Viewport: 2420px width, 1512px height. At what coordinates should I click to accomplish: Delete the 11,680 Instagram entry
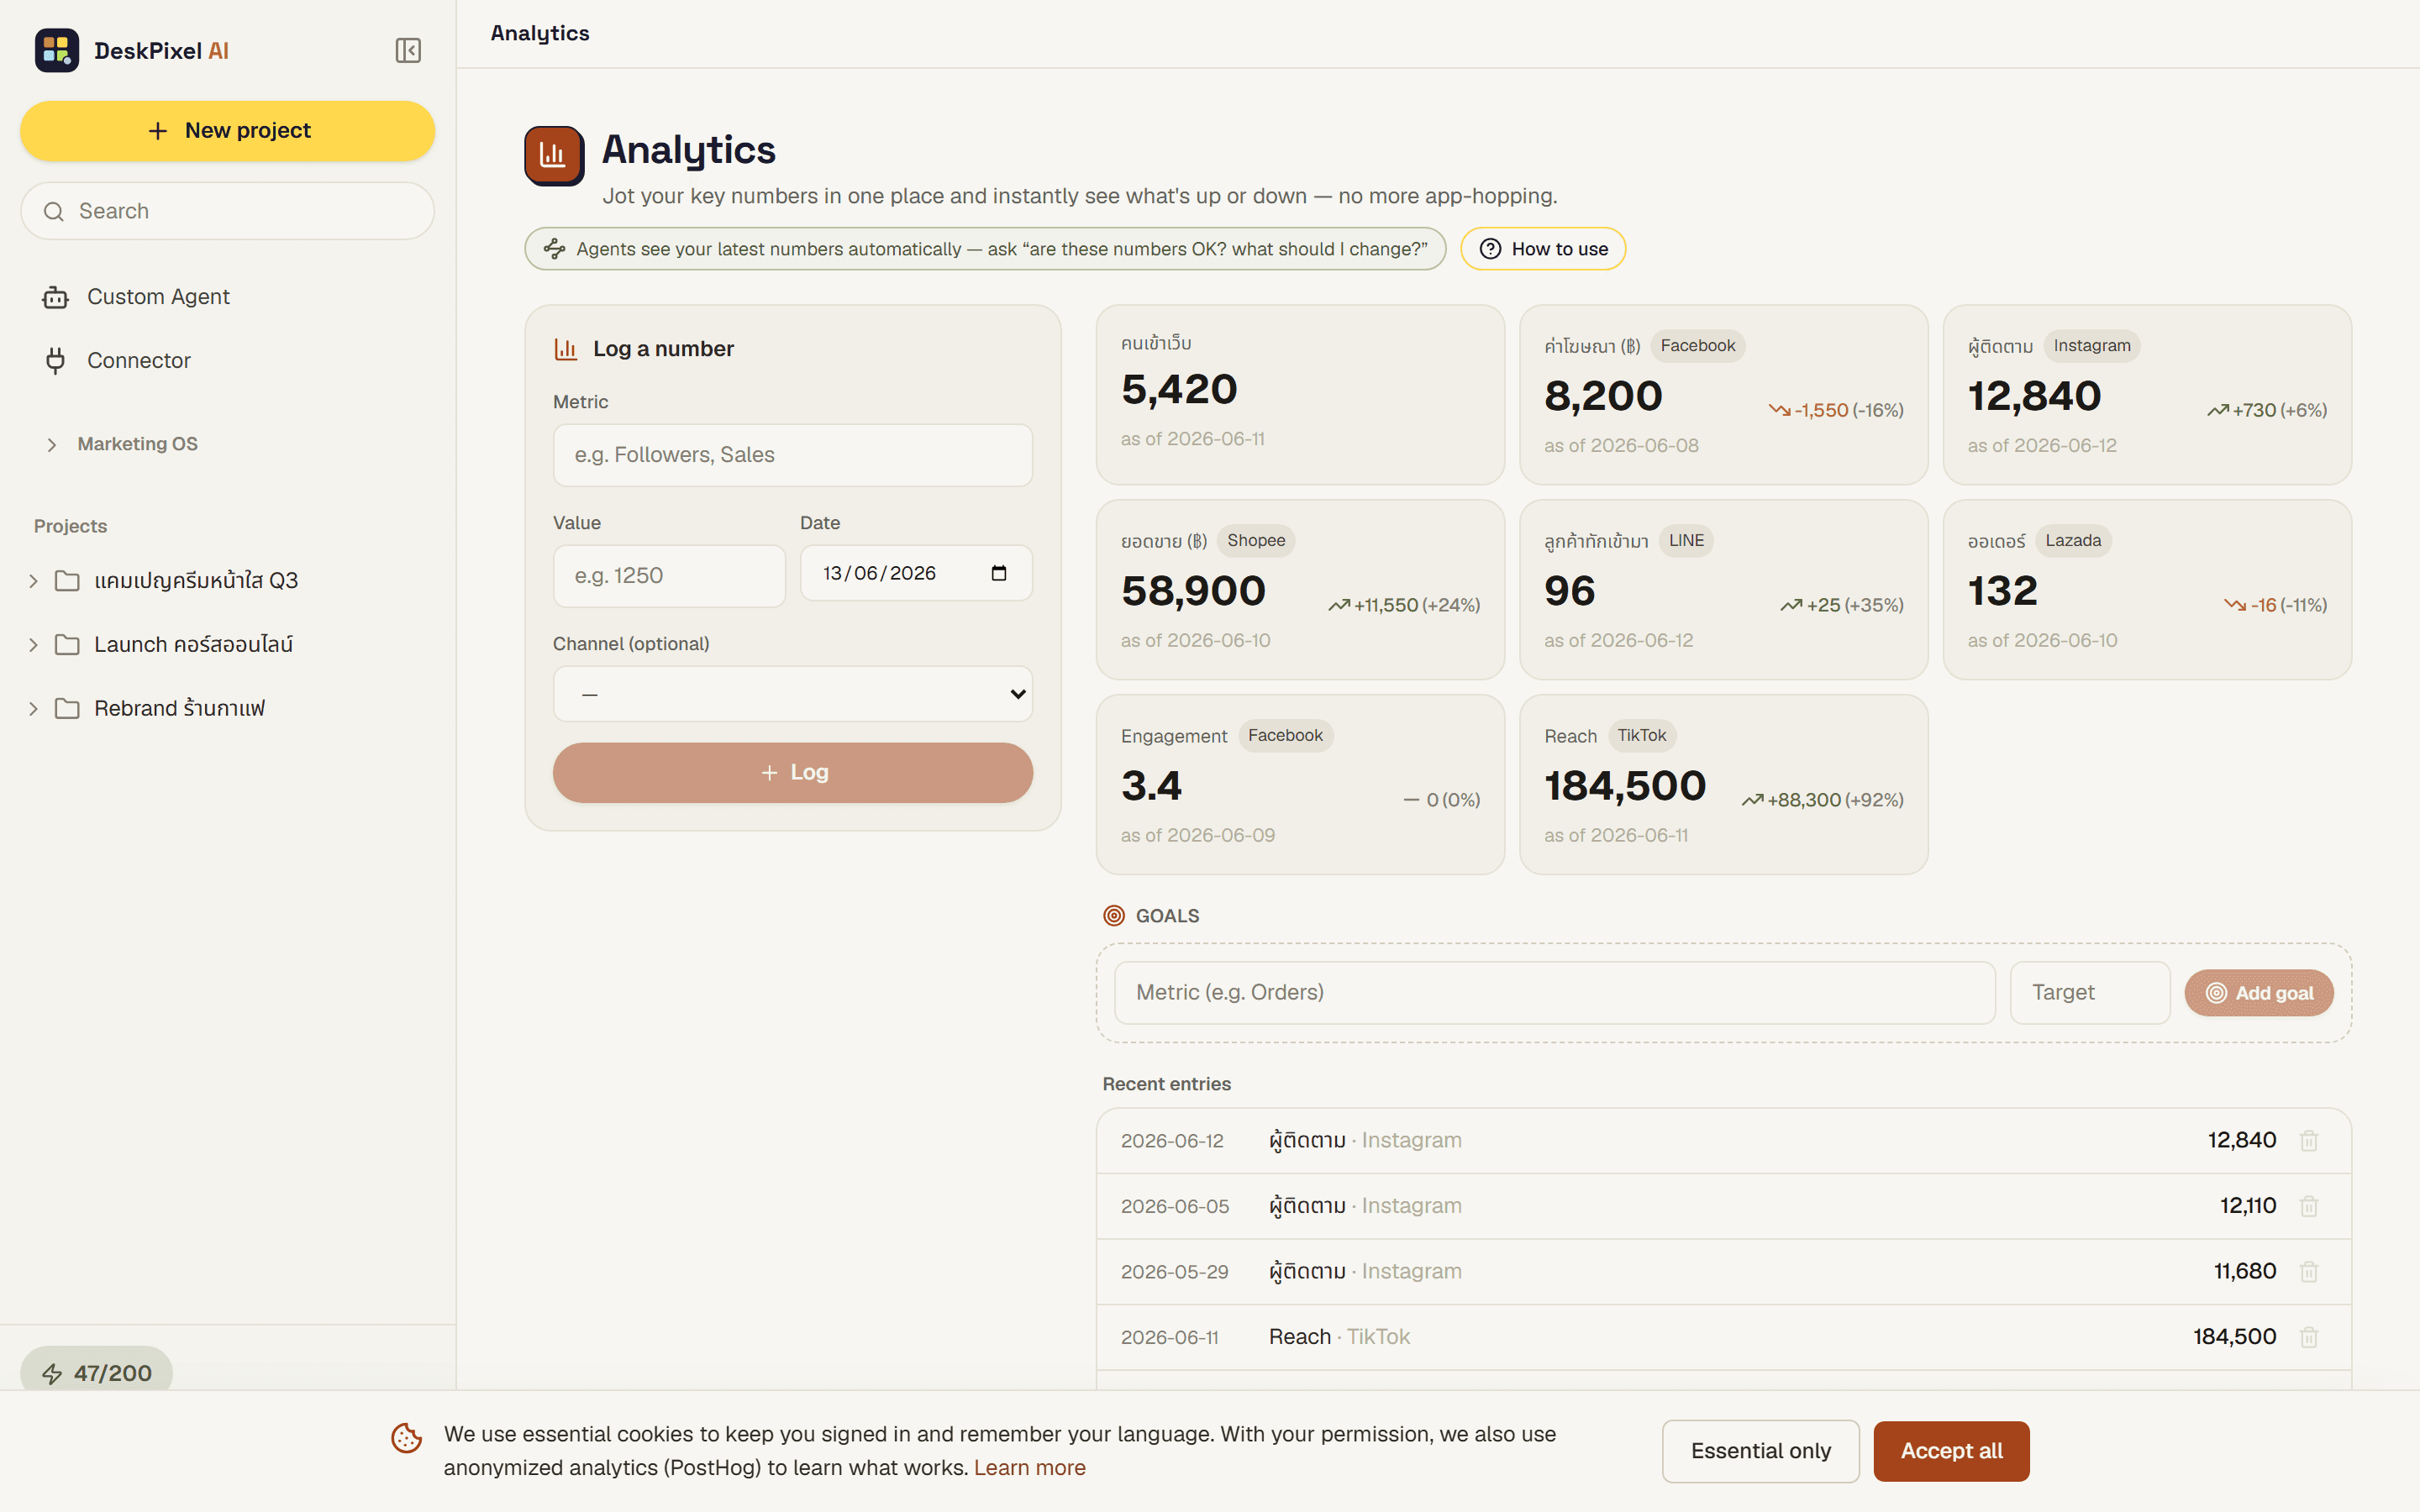(2309, 1271)
